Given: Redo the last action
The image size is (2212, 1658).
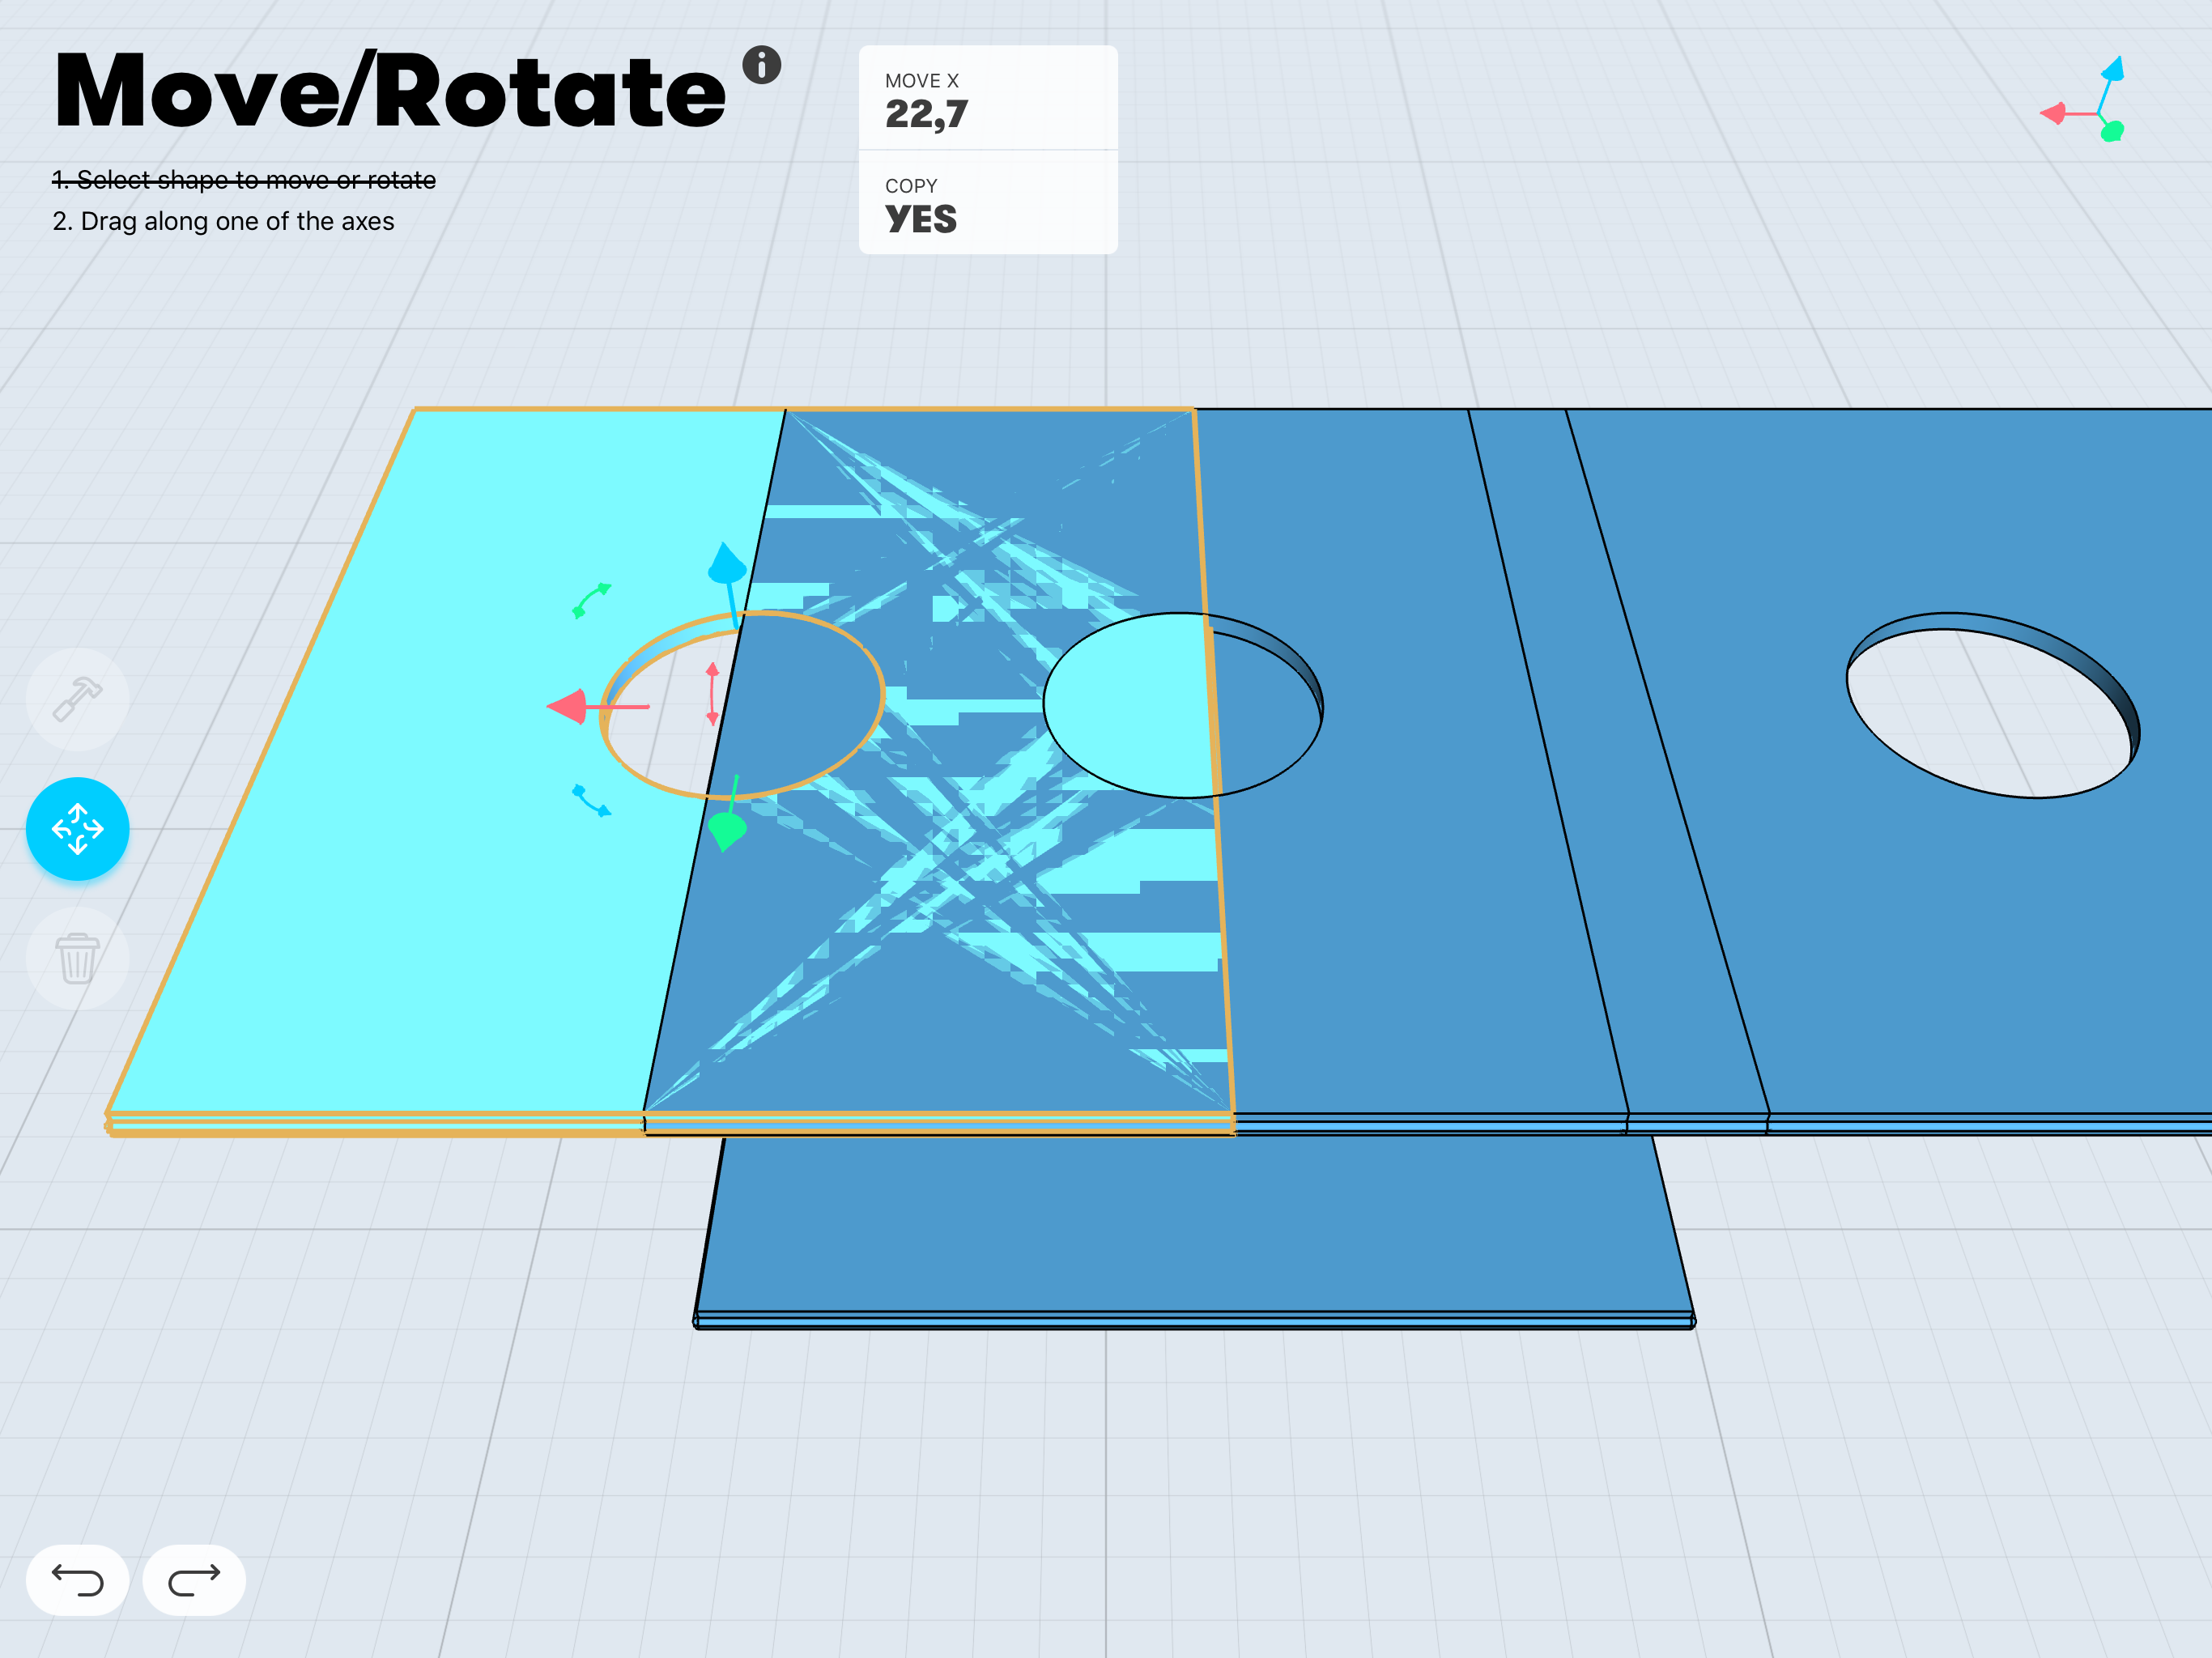Looking at the screenshot, I should coord(194,1580).
